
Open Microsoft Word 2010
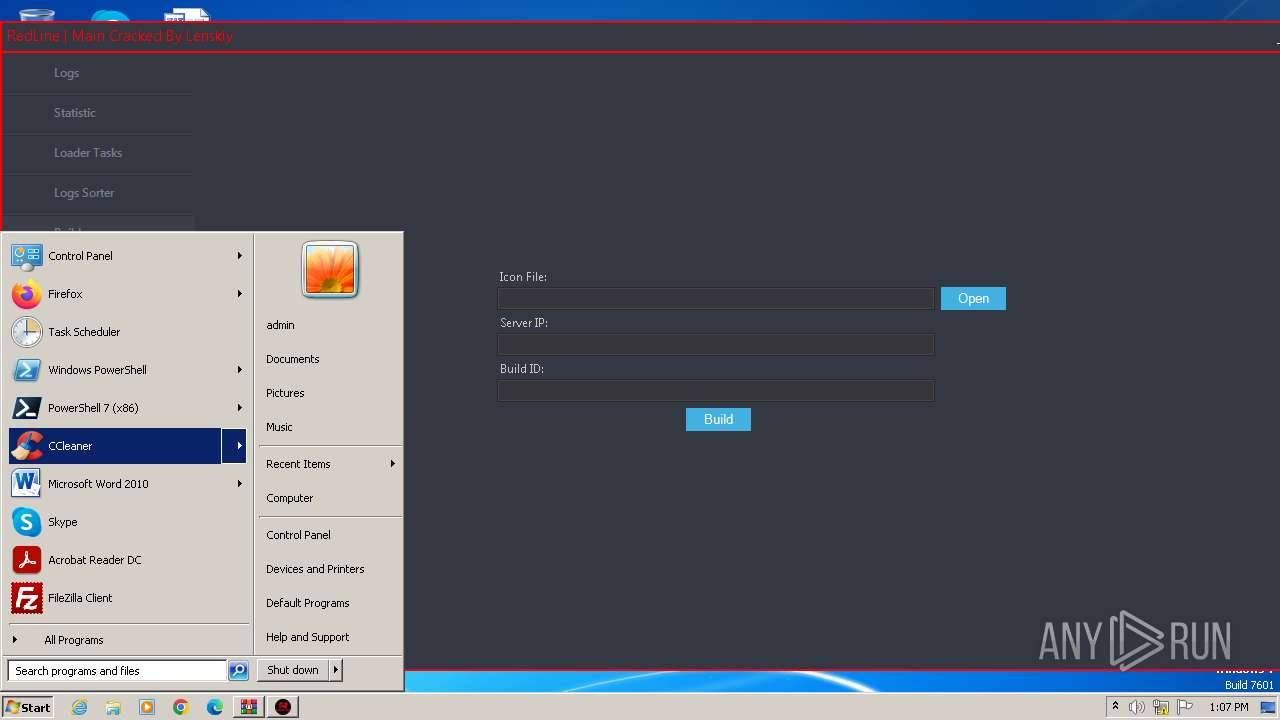pyautogui.click(x=26, y=484)
